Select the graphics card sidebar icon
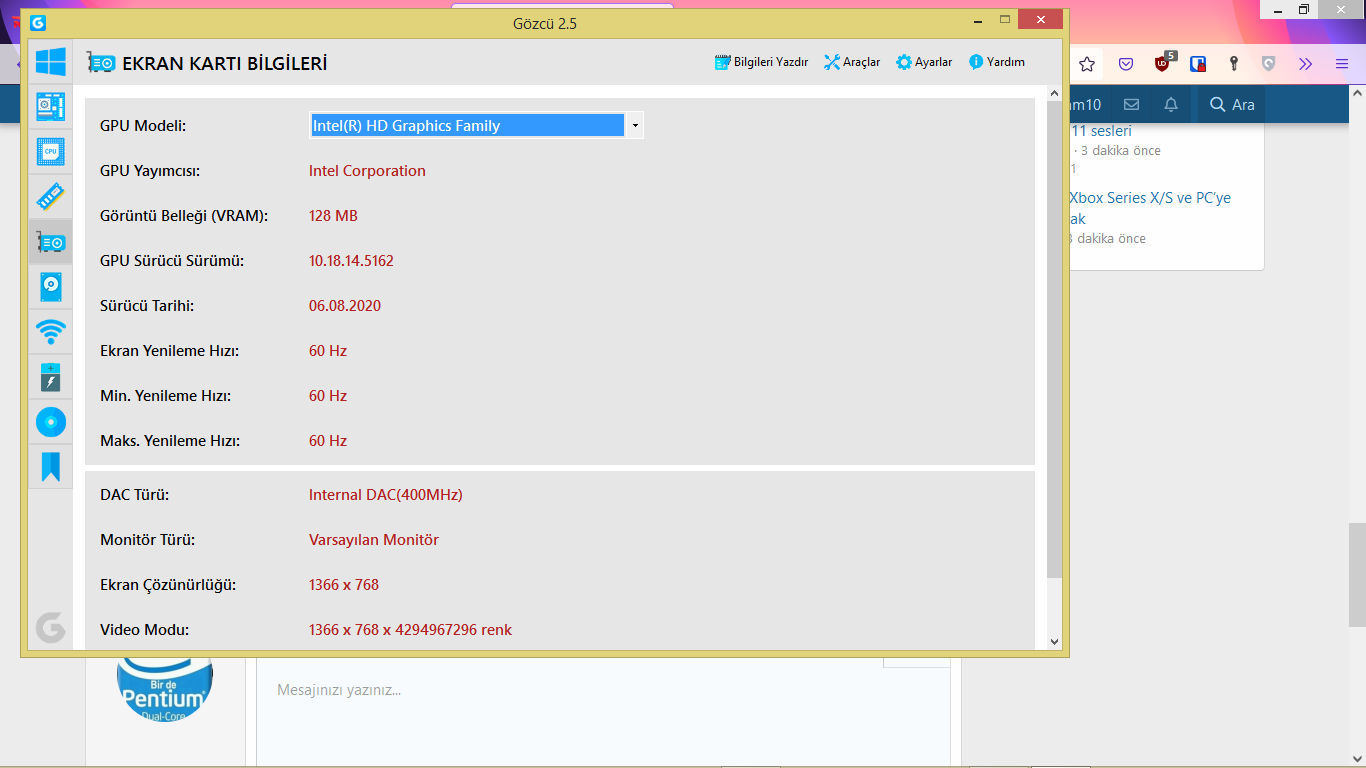This screenshot has height=768, width=1366. [50, 242]
